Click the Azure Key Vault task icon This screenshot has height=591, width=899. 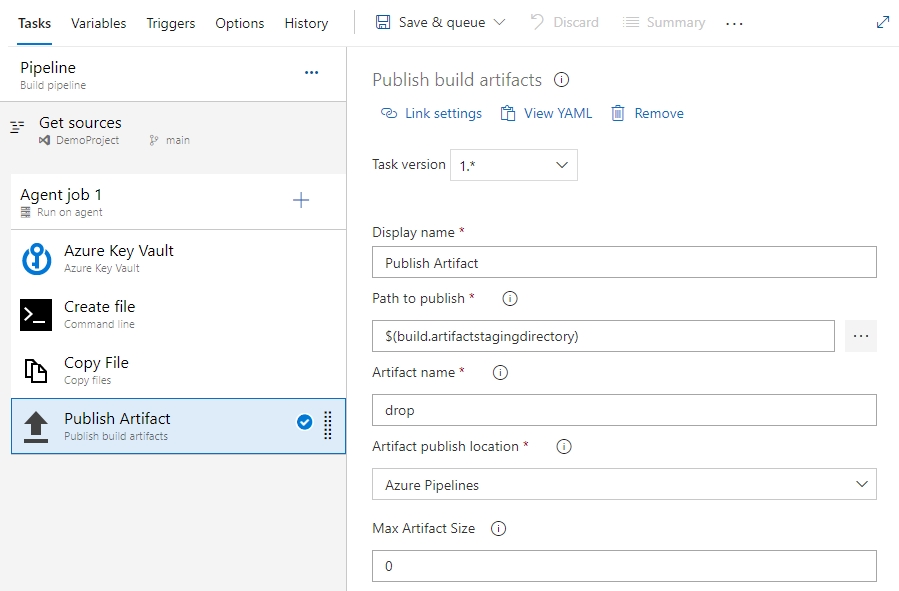point(36,259)
